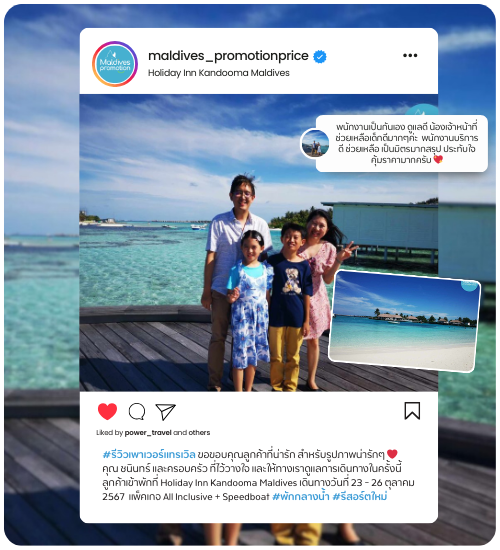Viewport: 500px width, 550px height.
Task: Open Maldives promotion profile picture
Action: coord(115,64)
